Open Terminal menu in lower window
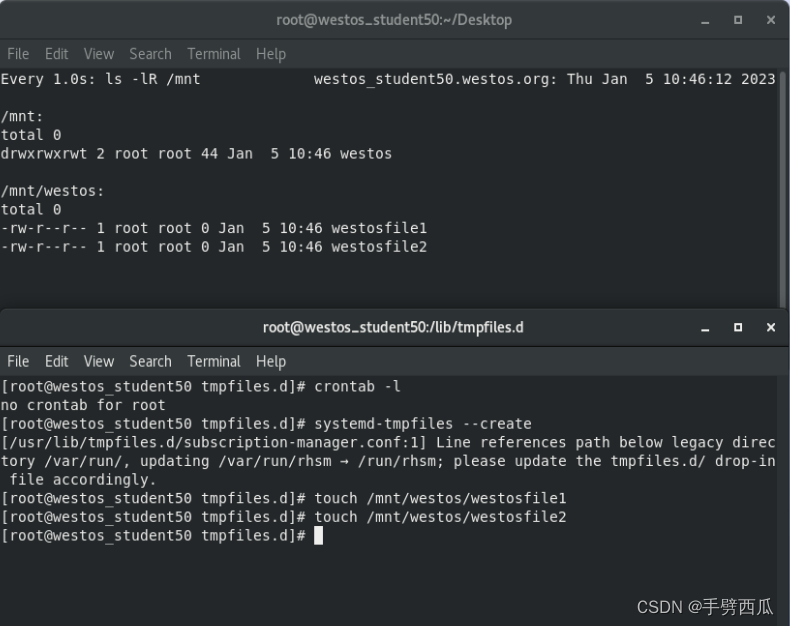 pyautogui.click(x=214, y=361)
